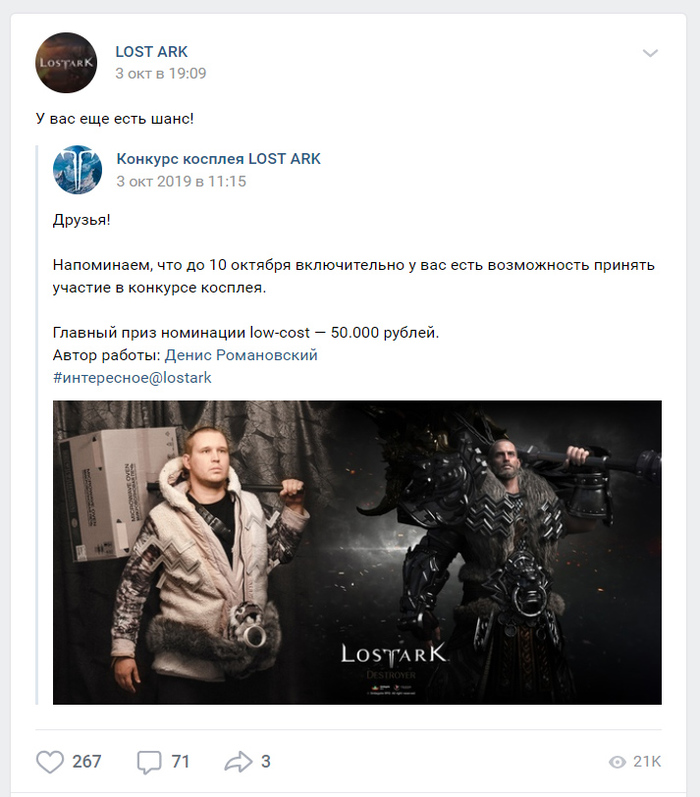Screen dimensions: 700x797
Task: Click the У вас еще есть шанс text
Action: (115, 119)
